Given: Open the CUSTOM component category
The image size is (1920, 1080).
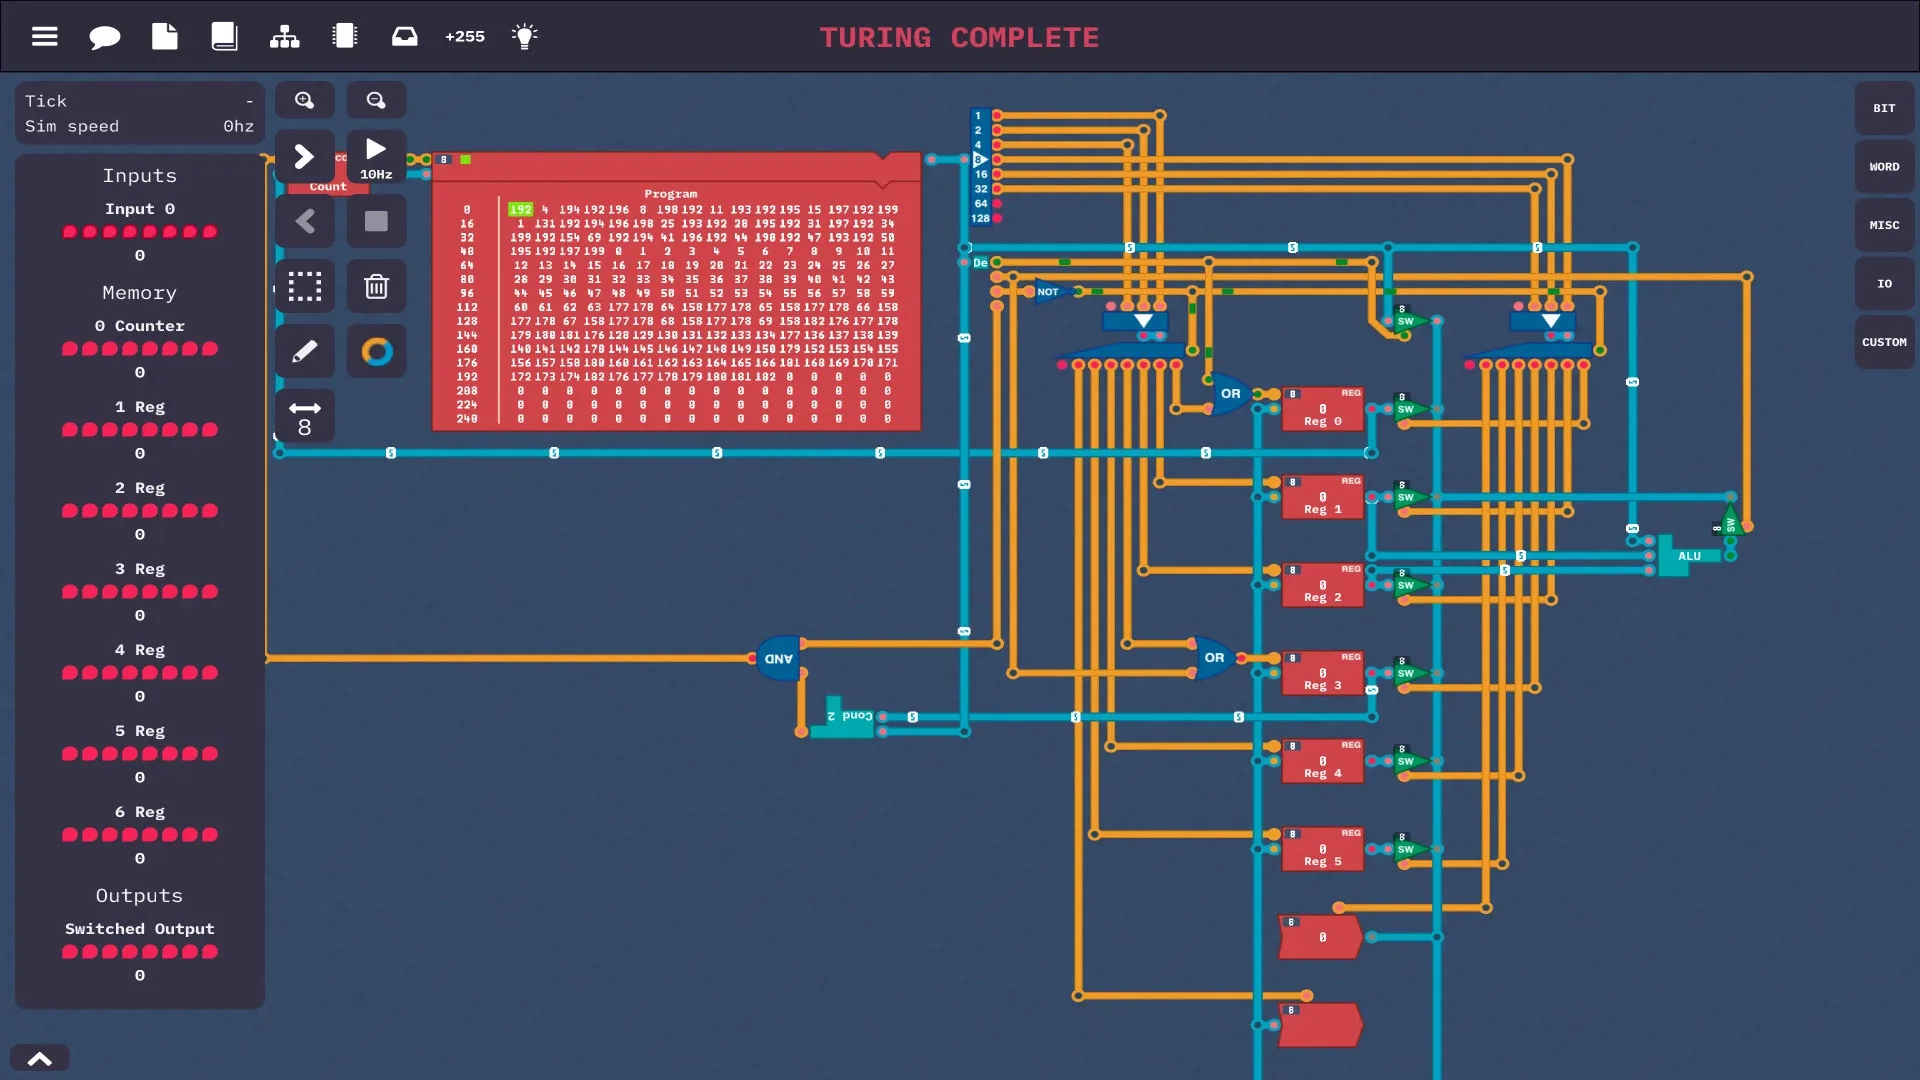Looking at the screenshot, I should 1884,342.
